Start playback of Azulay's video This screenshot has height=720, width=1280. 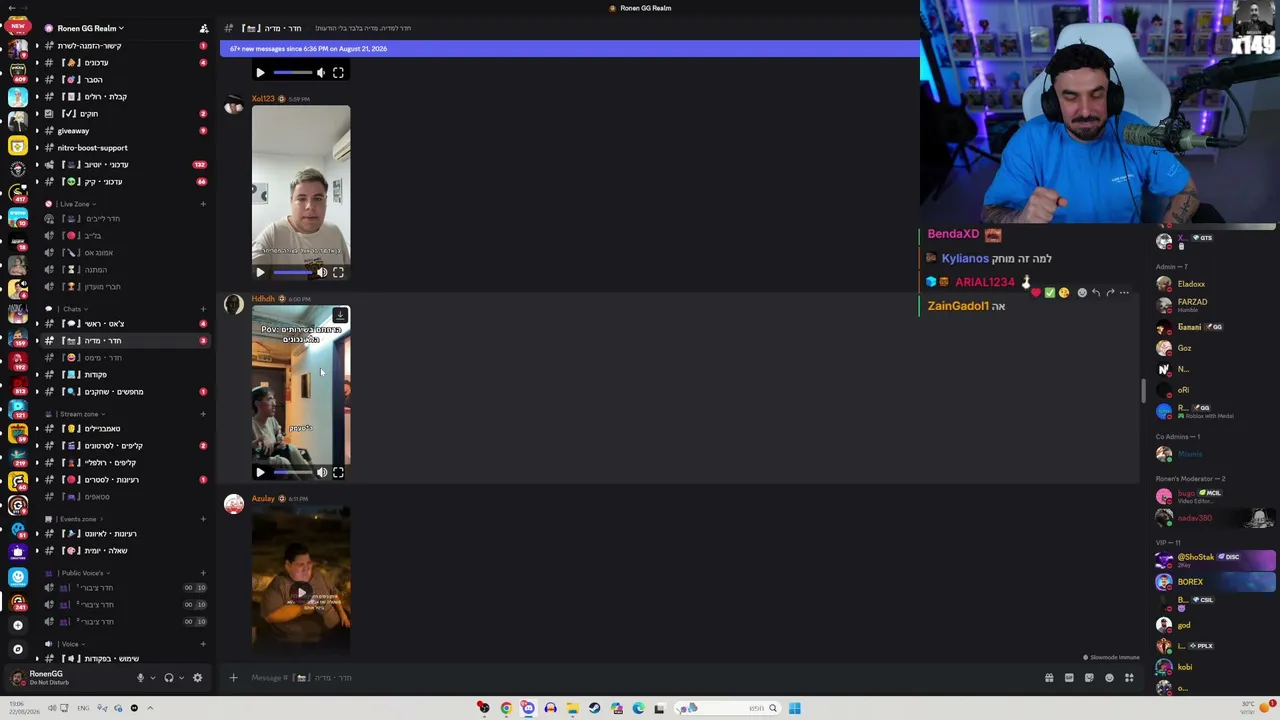tap(301, 593)
